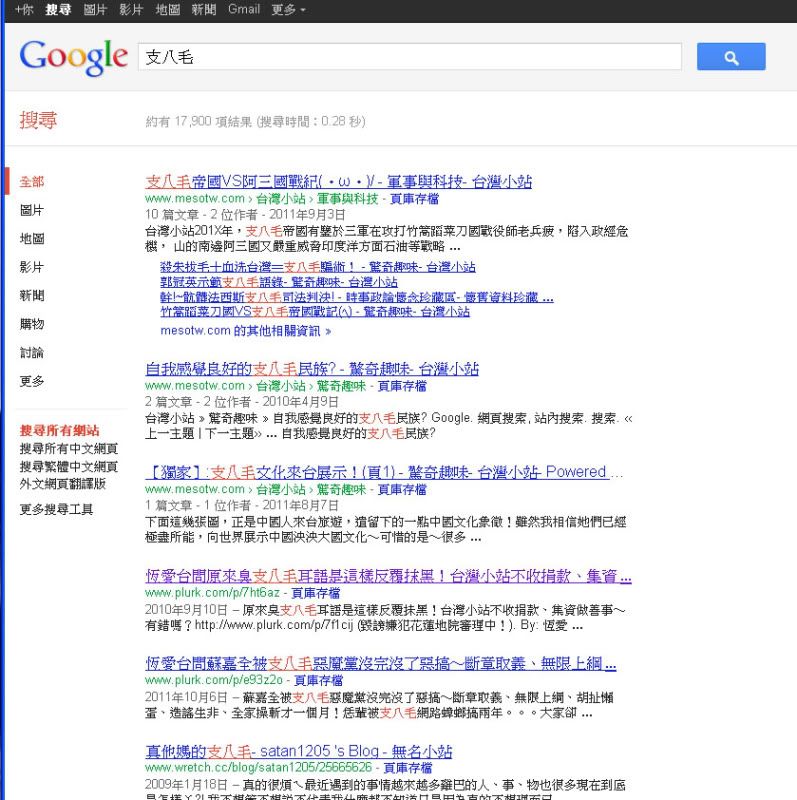The width and height of the screenshot is (797, 800).
Task: Choose 搜尋繁體中文網頁 option
Action: (x=68, y=466)
